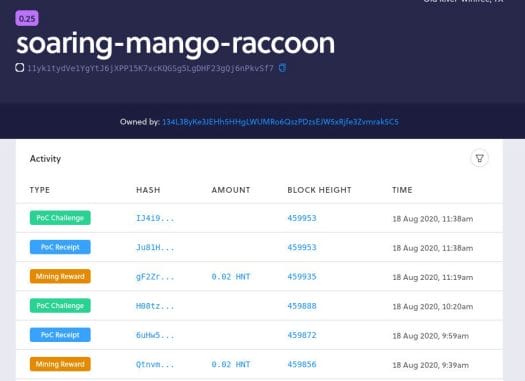
Task: Open the owner account address link
Action: pyautogui.click(x=280, y=122)
